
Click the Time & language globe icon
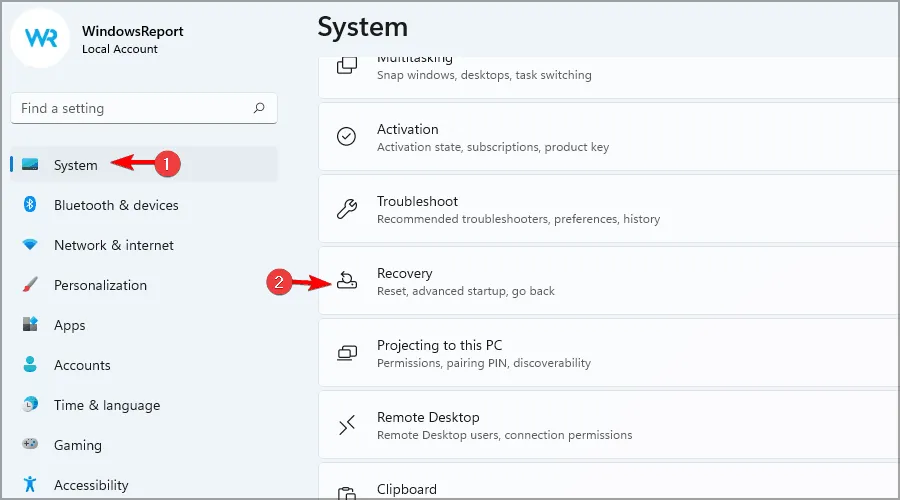[30, 405]
